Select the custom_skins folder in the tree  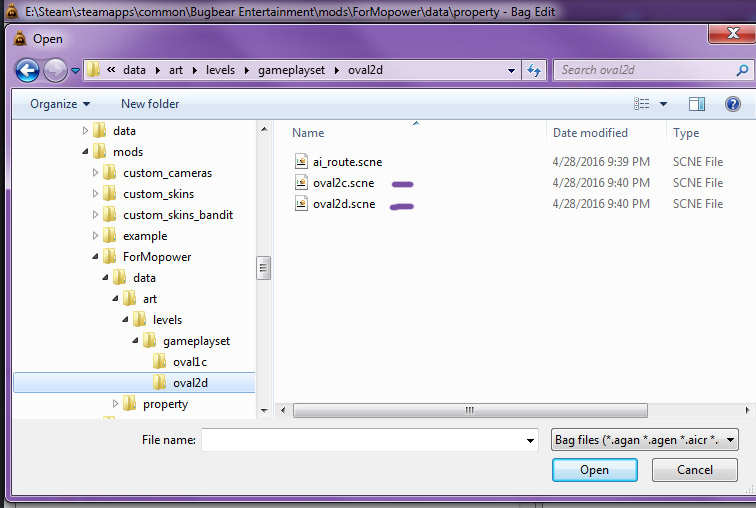(159, 194)
